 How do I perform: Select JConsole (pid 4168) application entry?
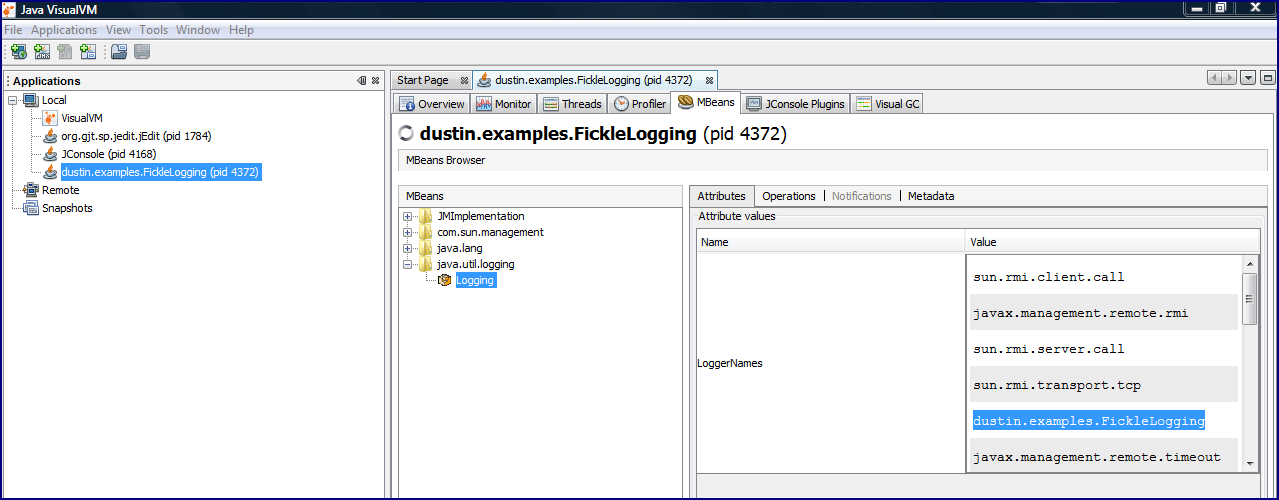click(x=109, y=154)
